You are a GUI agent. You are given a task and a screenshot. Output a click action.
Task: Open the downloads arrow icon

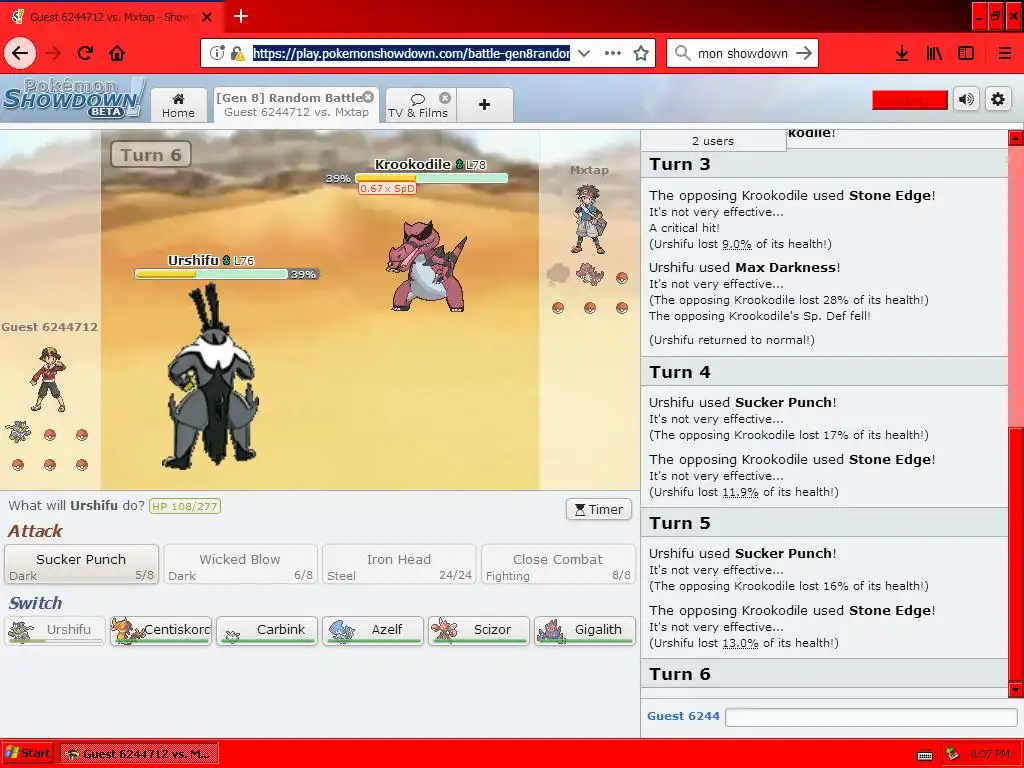click(x=902, y=54)
